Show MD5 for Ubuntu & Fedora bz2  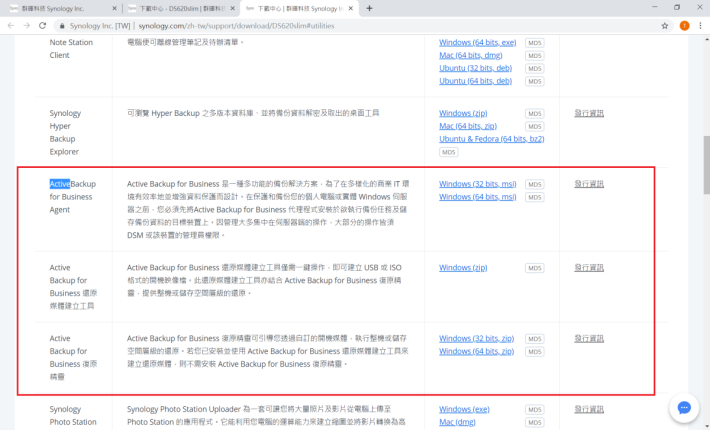coord(448,152)
